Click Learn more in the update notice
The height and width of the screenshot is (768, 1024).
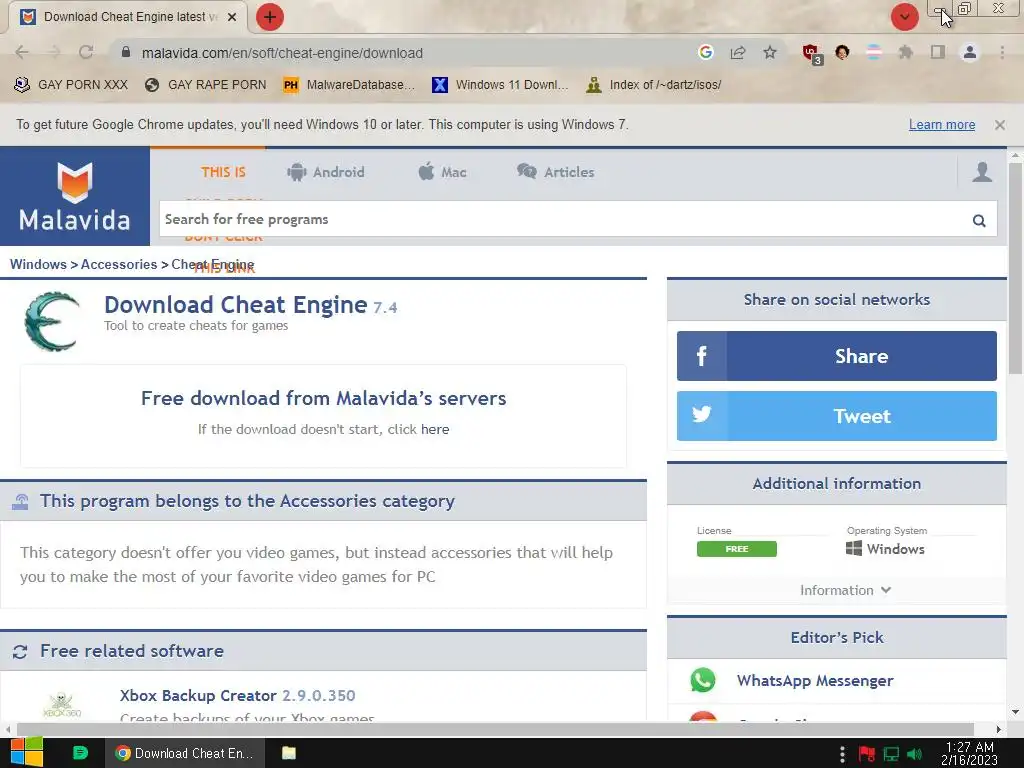point(942,125)
